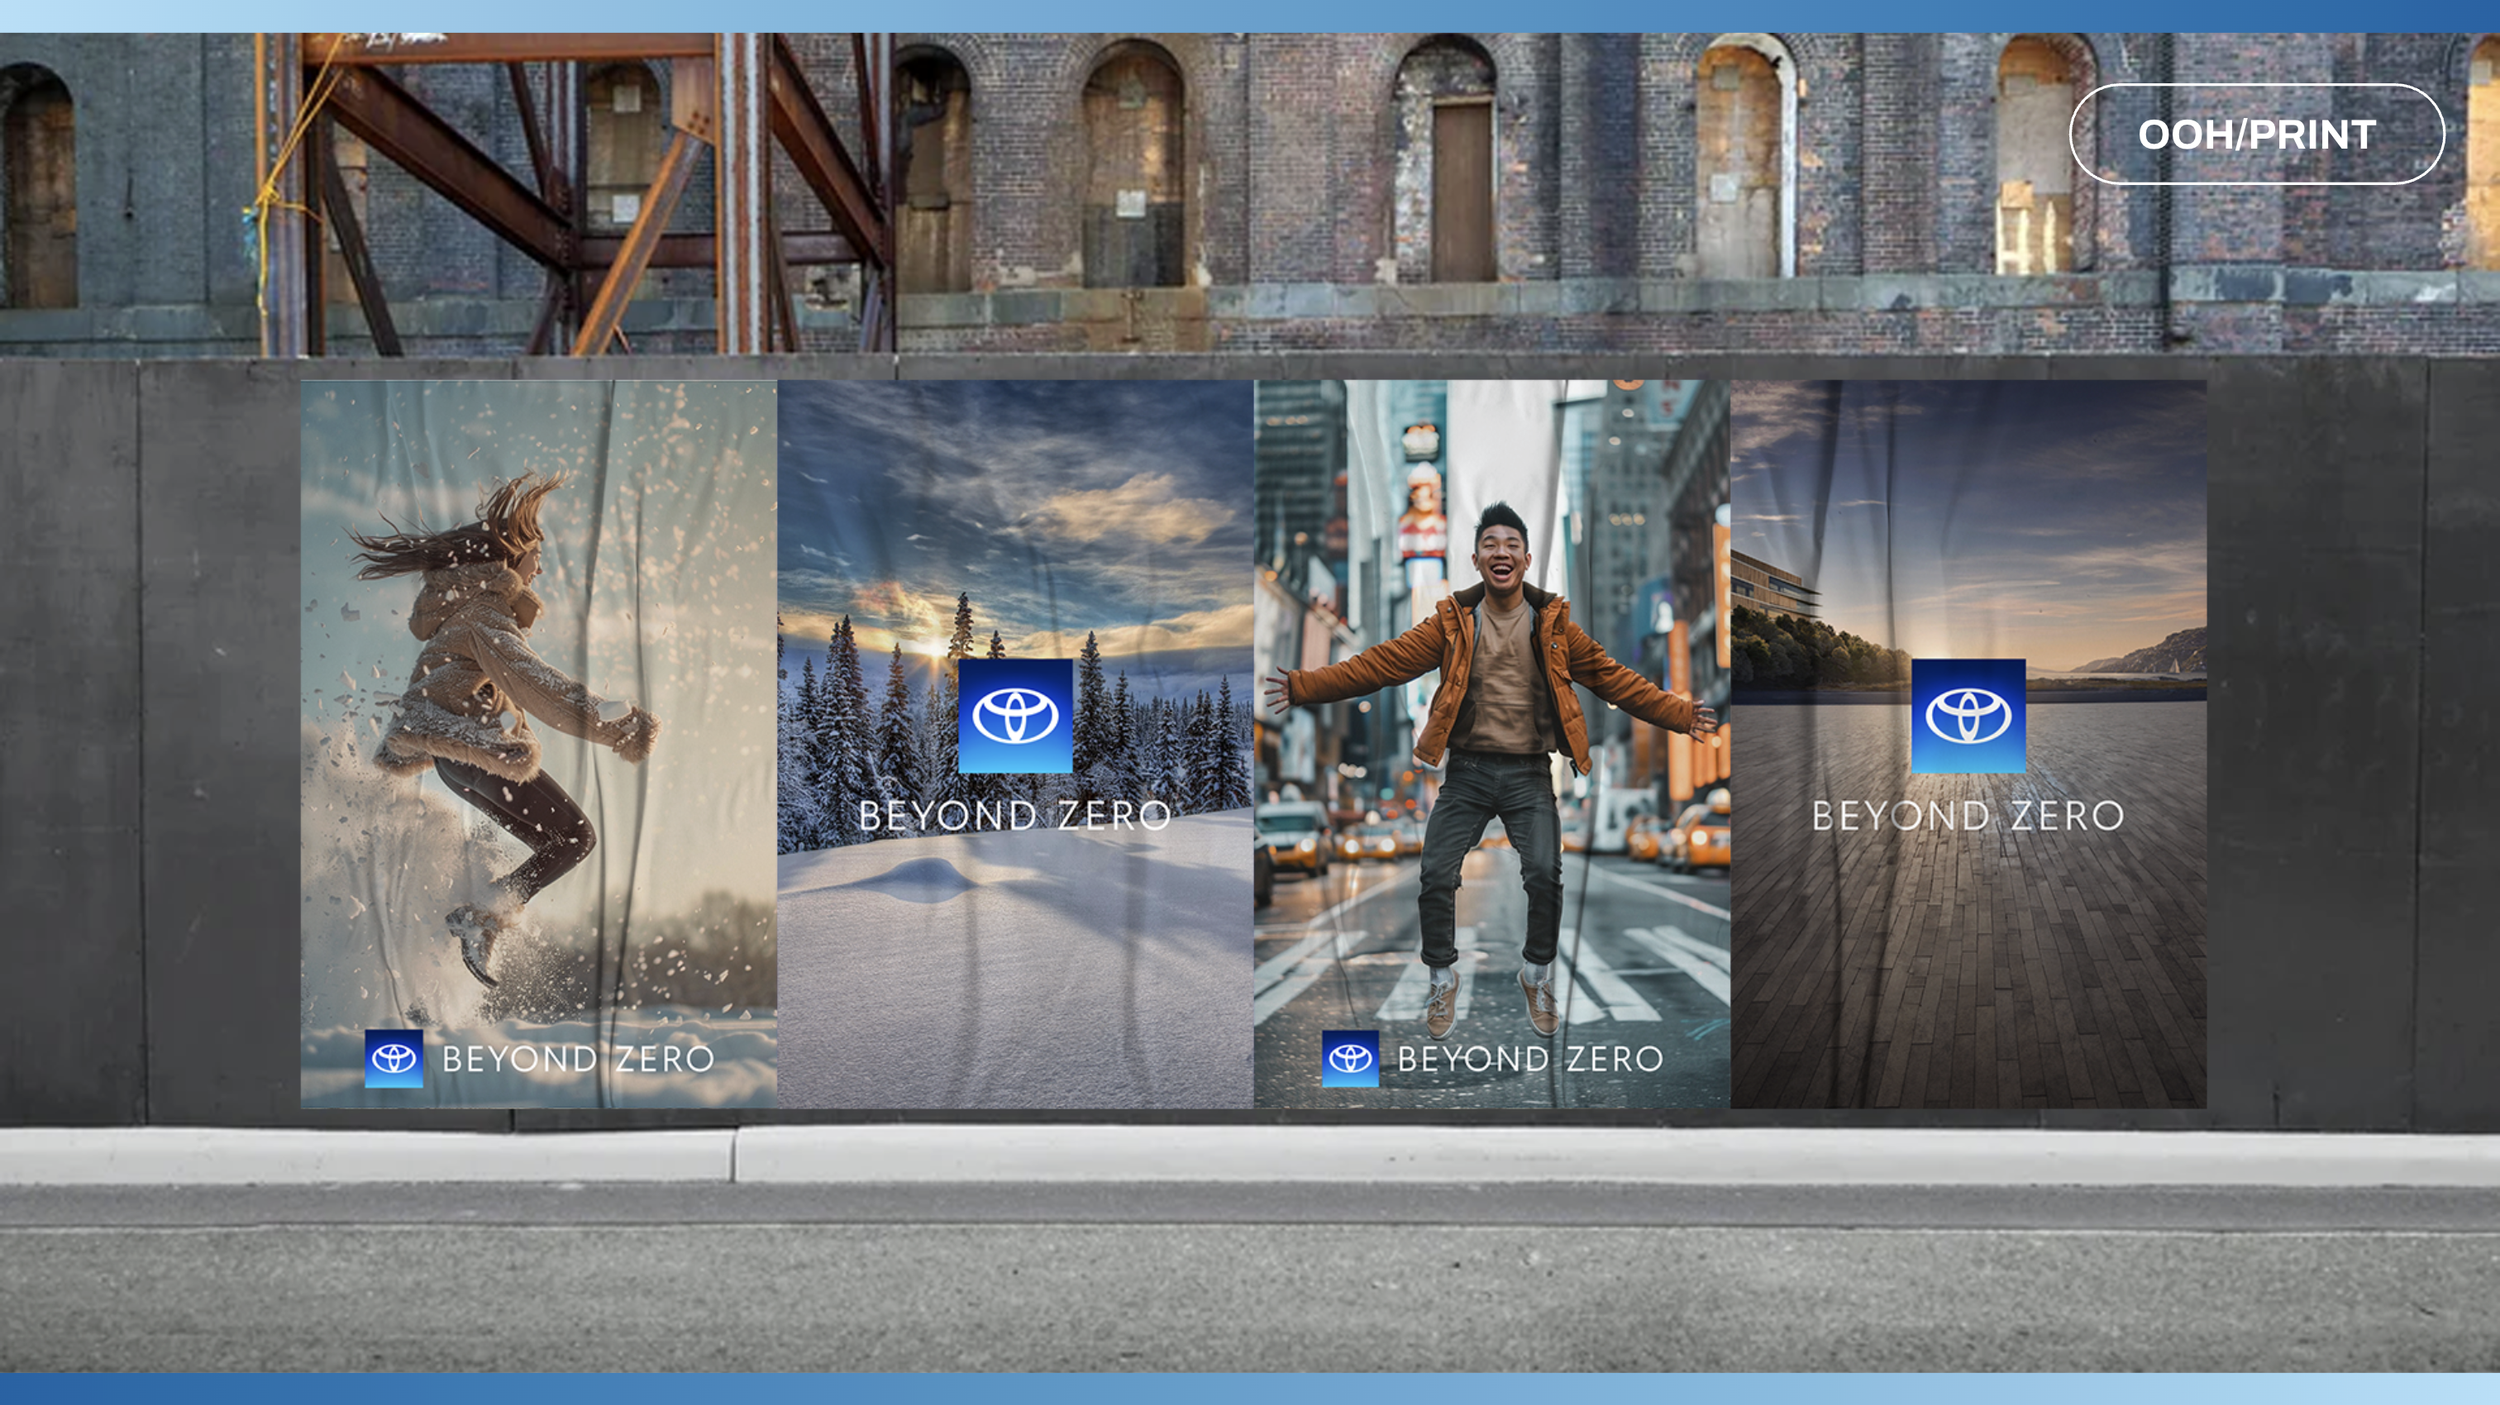Click the Toyota logo on the snowy forest poster

1015,716
